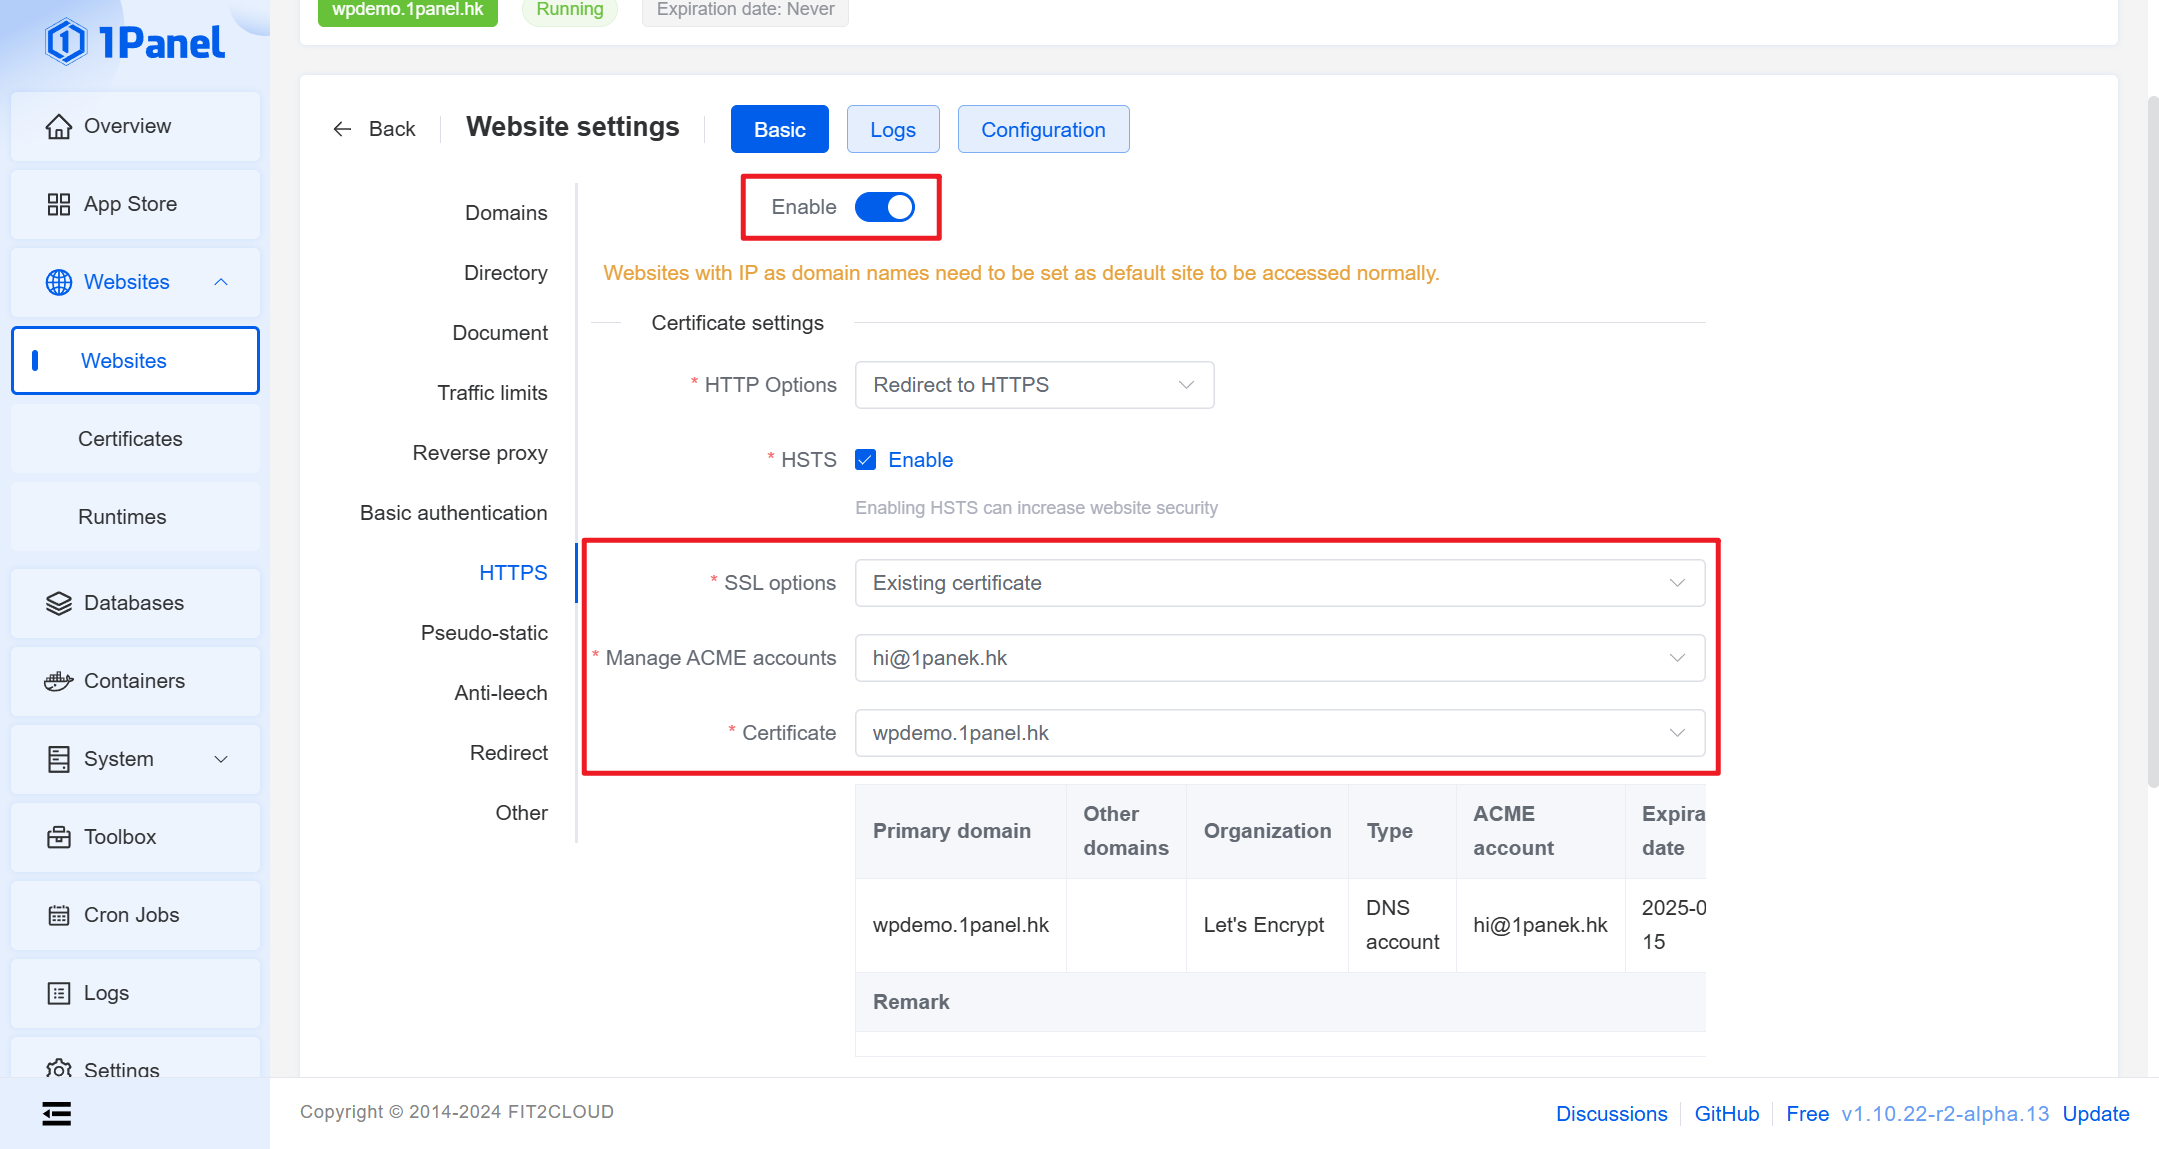Open SSL options dropdown
Viewport: 2159px width, 1149px height.
pos(1279,583)
